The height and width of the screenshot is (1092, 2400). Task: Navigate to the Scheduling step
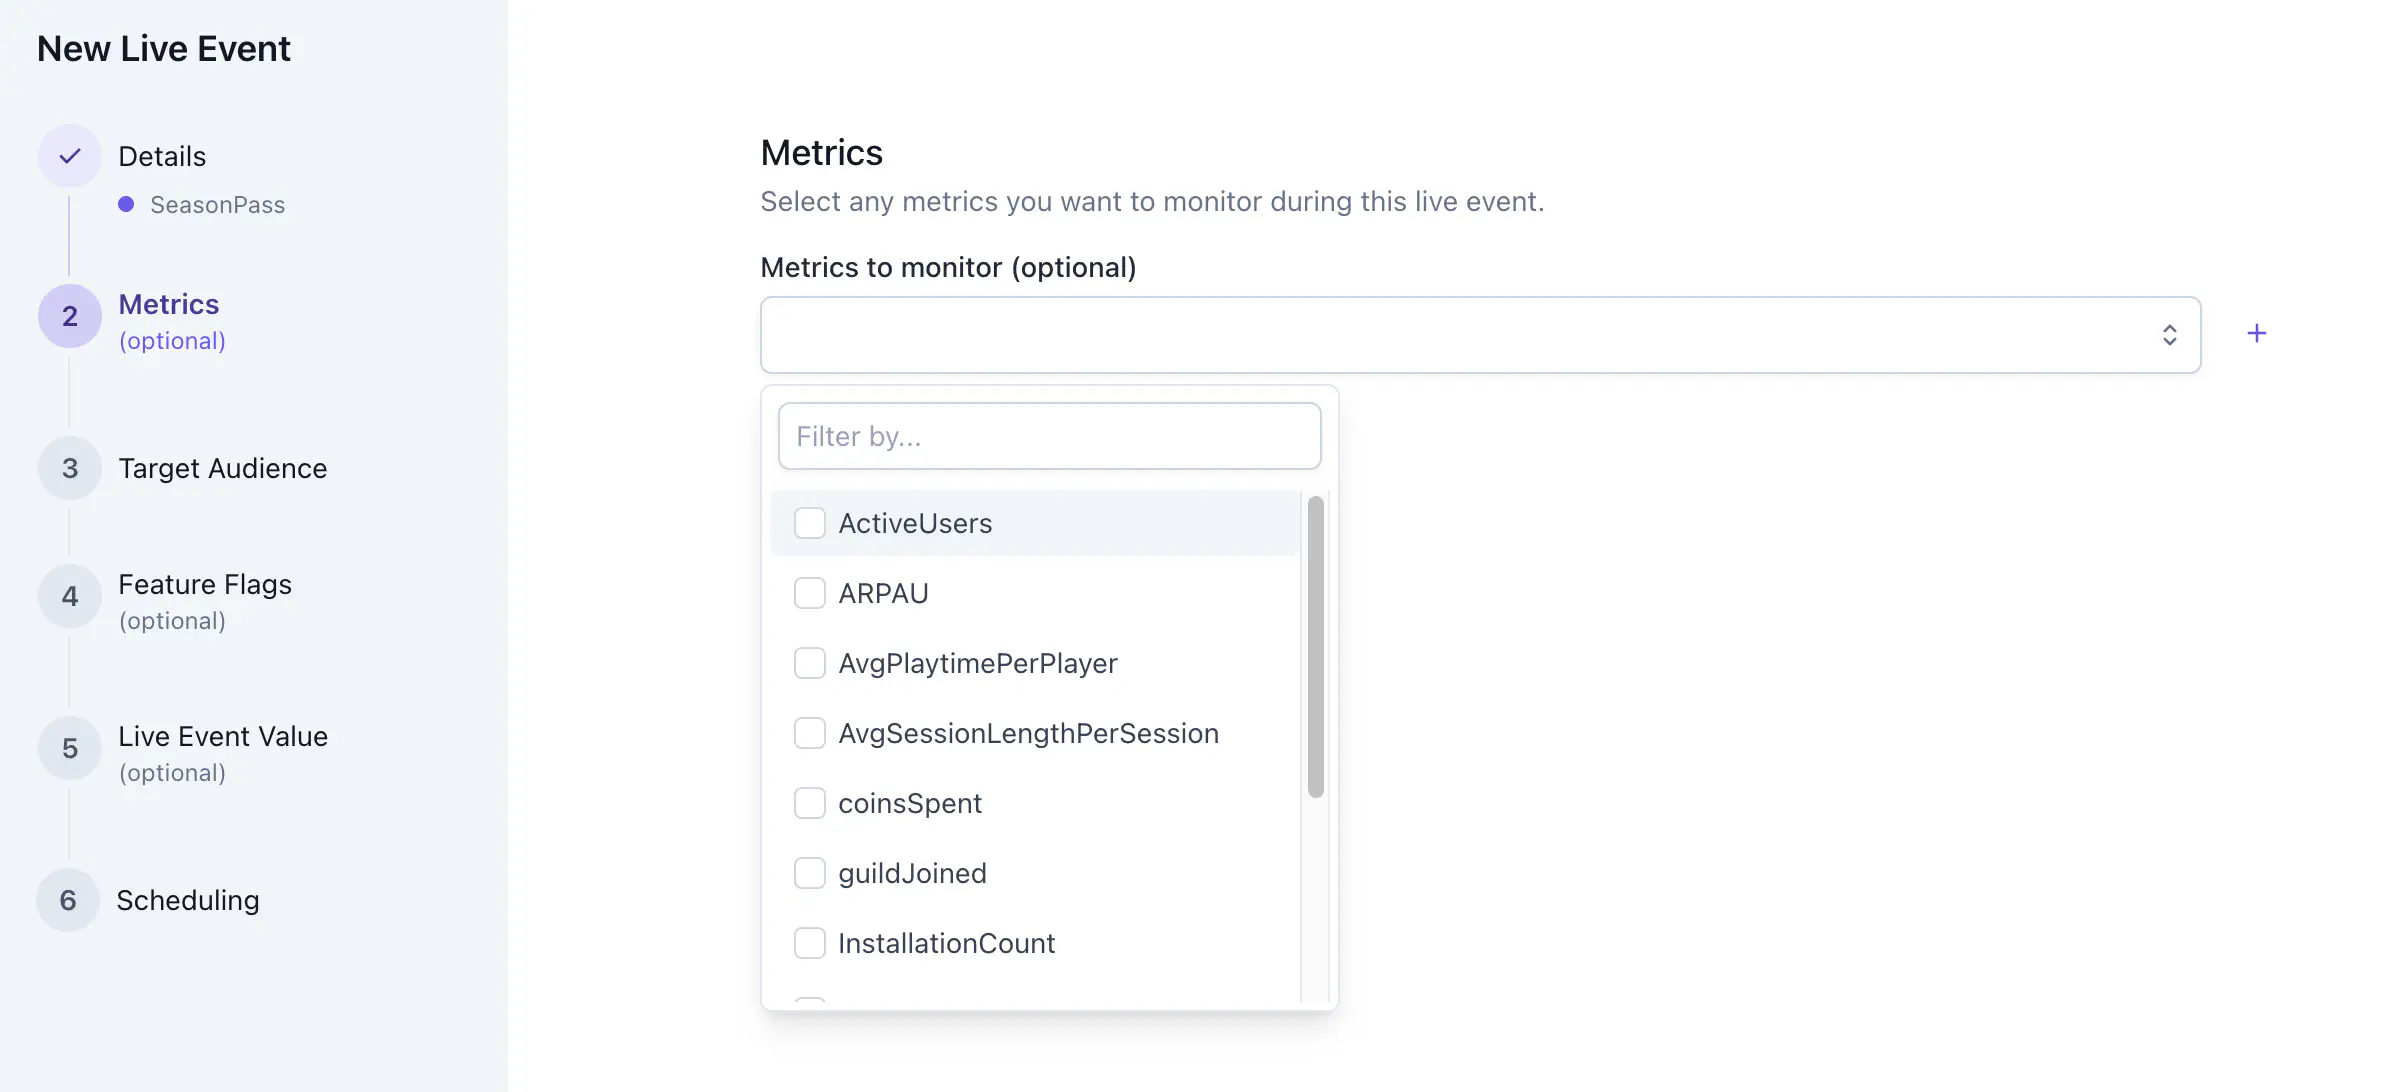tap(189, 900)
